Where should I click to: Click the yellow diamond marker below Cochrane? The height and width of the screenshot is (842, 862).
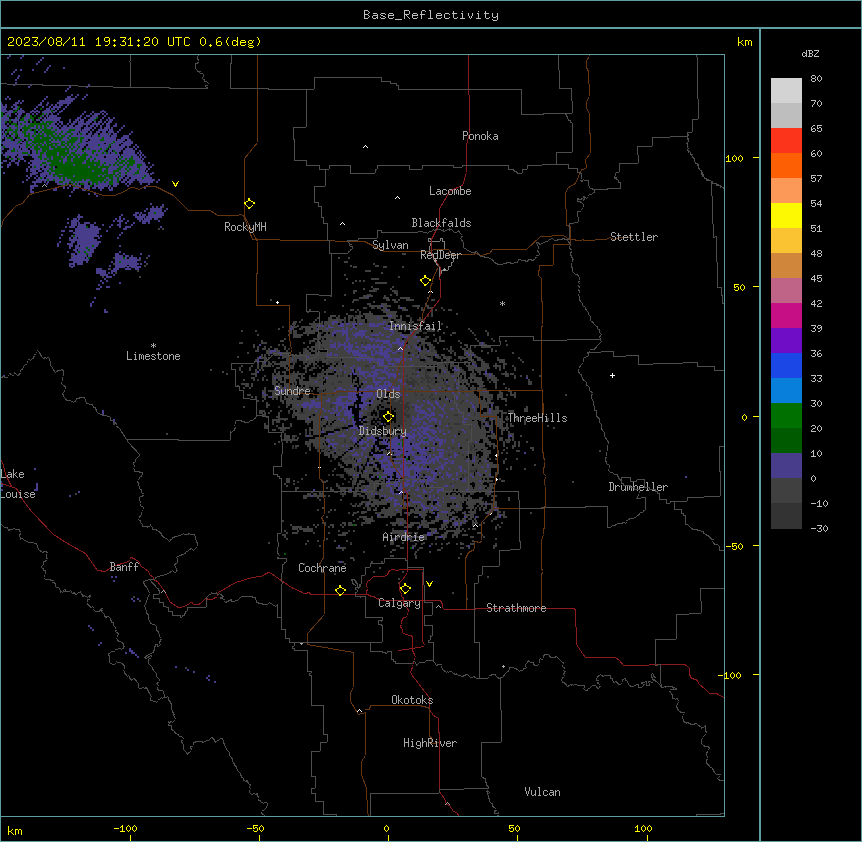pos(340,590)
